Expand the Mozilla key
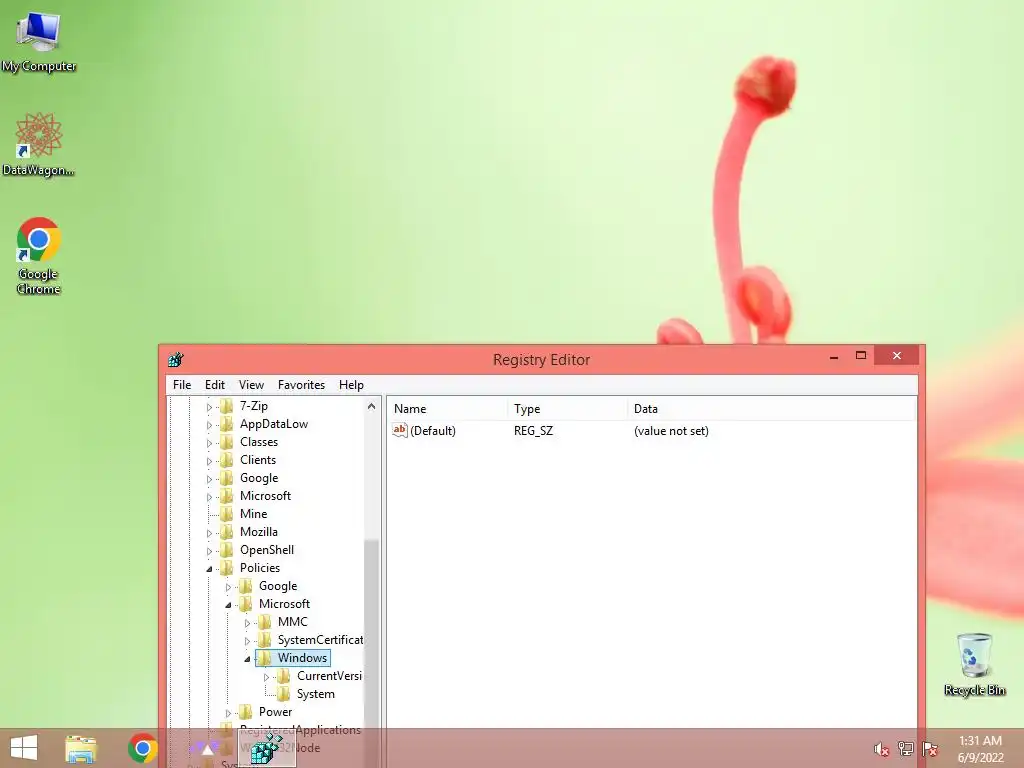 tap(209, 533)
